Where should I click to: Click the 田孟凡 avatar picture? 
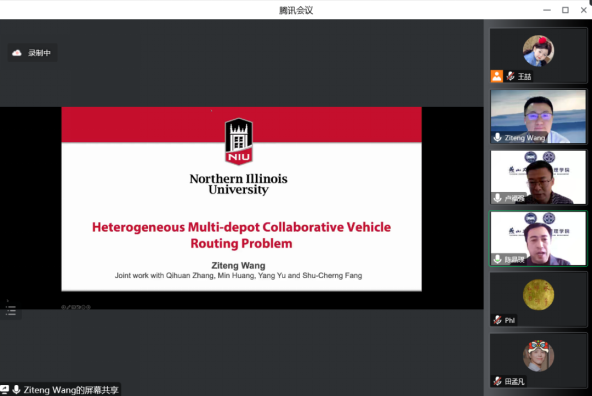click(x=538, y=356)
